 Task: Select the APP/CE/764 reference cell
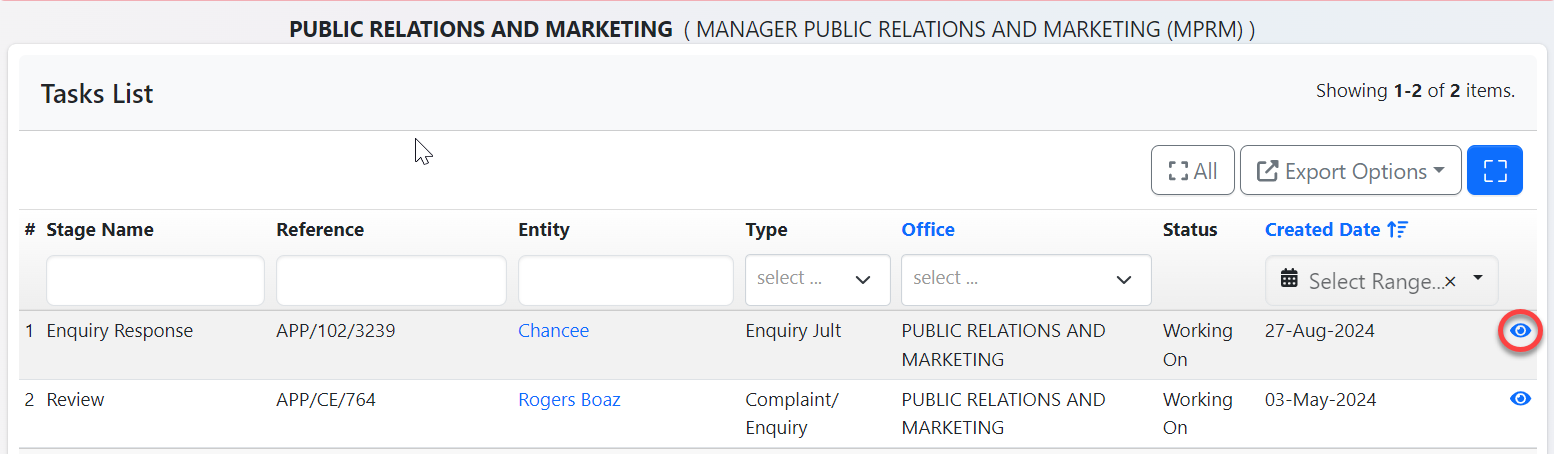click(x=326, y=400)
